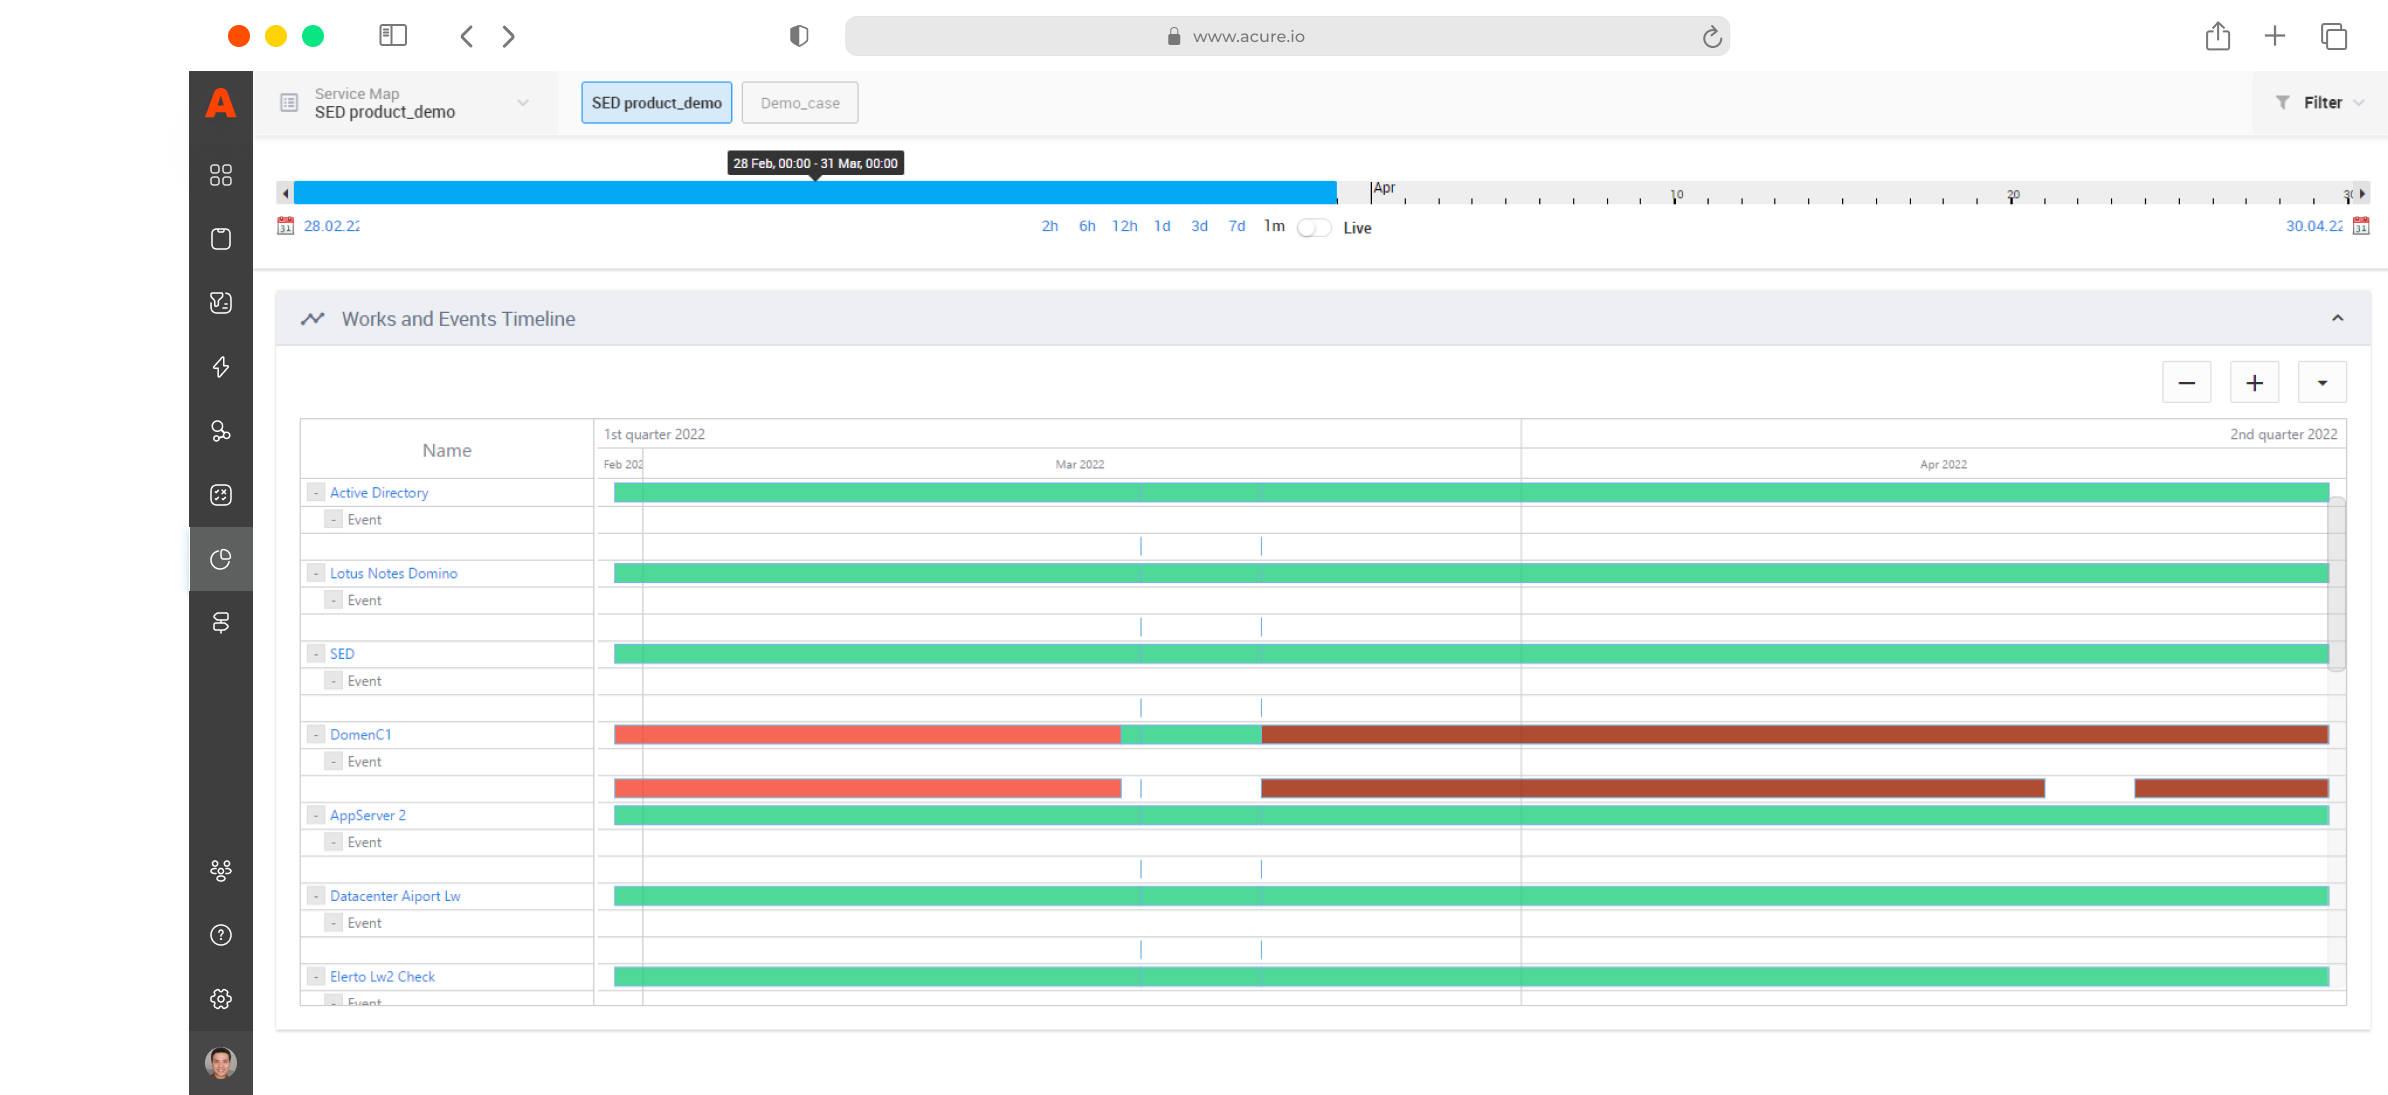This screenshot has width=2388, height=1095.
Task: Open the Filter dropdown
Action: [x=2320, y=103]
